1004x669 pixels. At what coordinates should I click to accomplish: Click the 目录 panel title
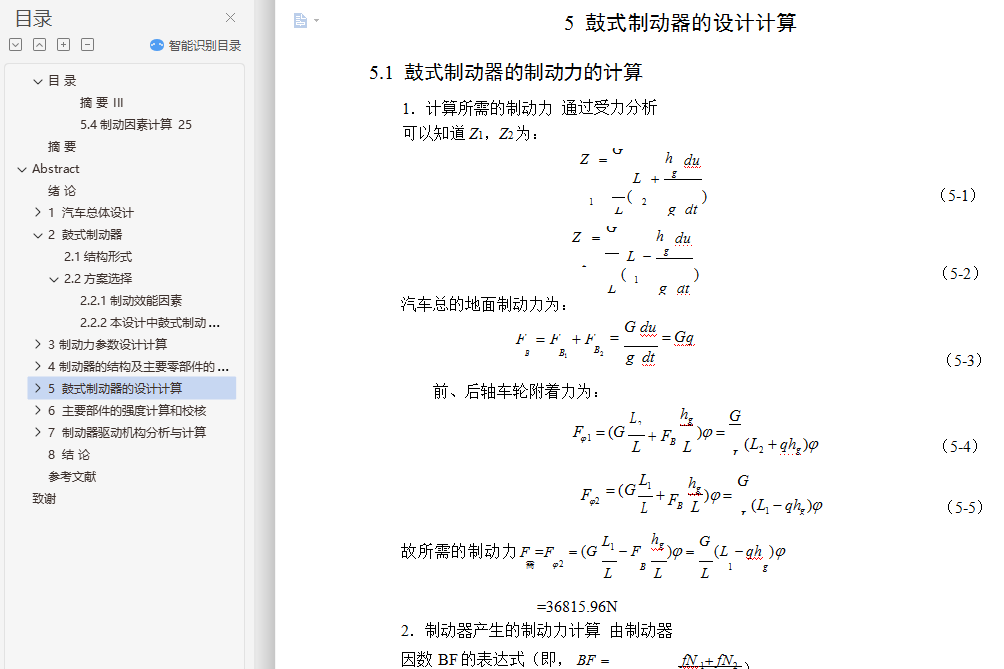point(33,19)
